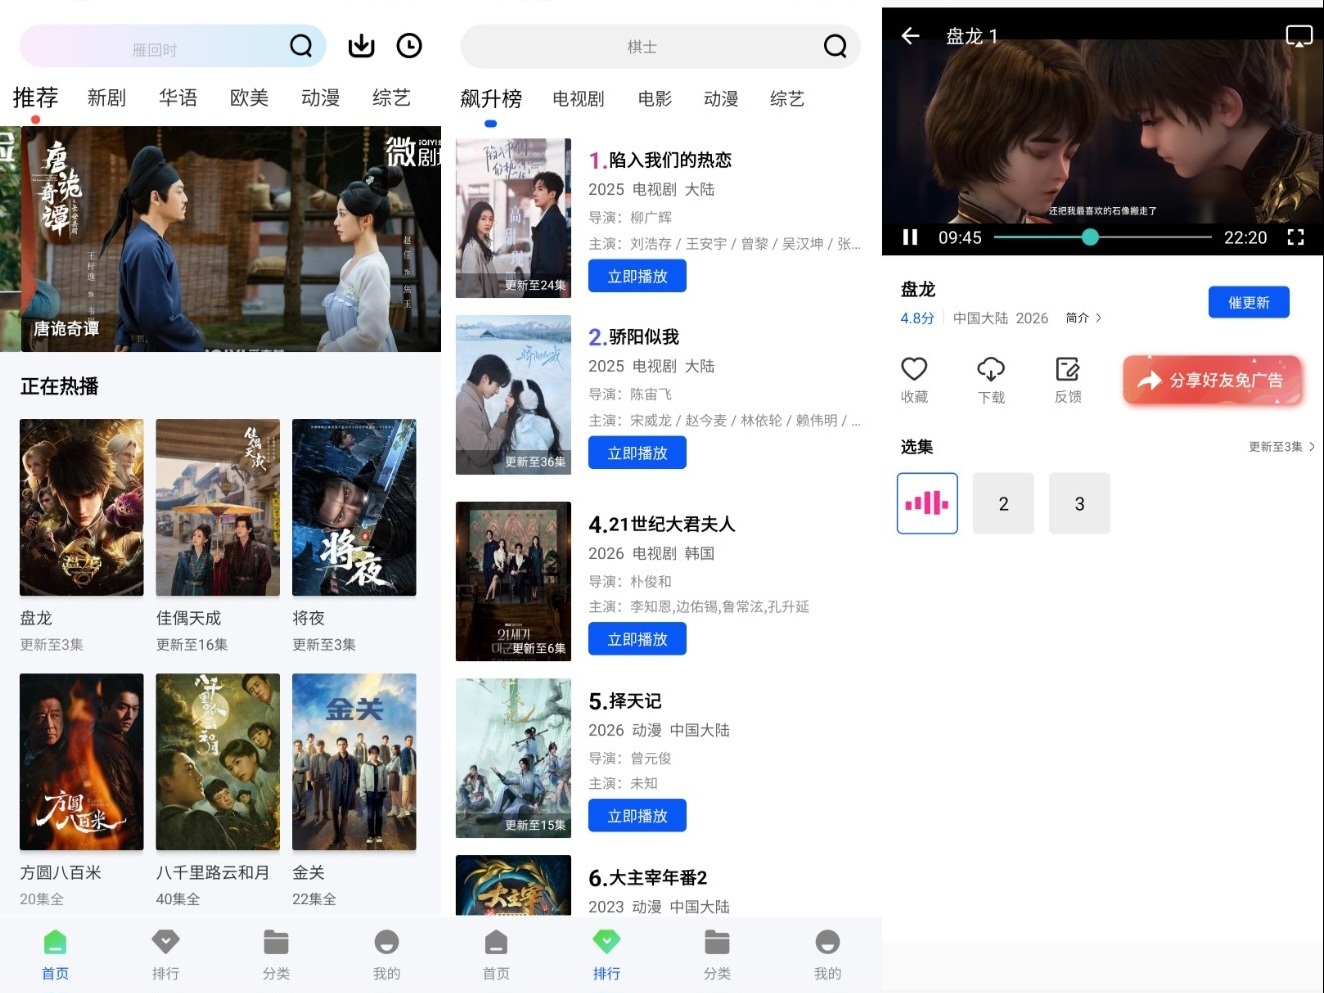
Task: Click the 催更新 button
Action: tap(1249, 302)
